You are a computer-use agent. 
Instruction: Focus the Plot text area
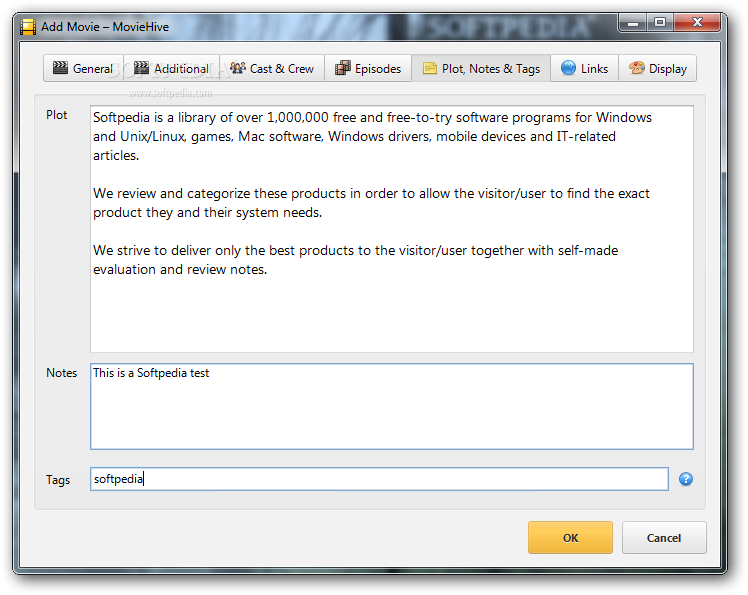click(x=392, y=229)
